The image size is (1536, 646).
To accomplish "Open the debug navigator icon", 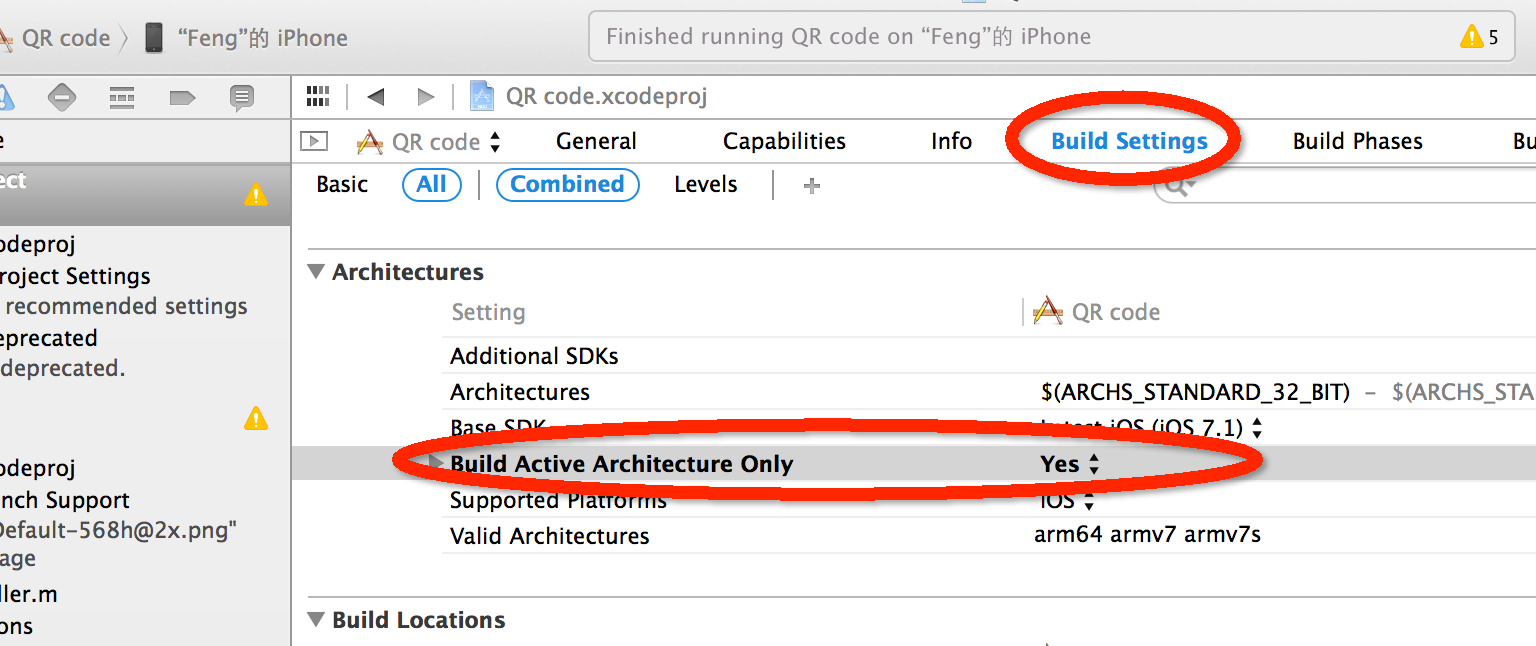I will 122,97.
